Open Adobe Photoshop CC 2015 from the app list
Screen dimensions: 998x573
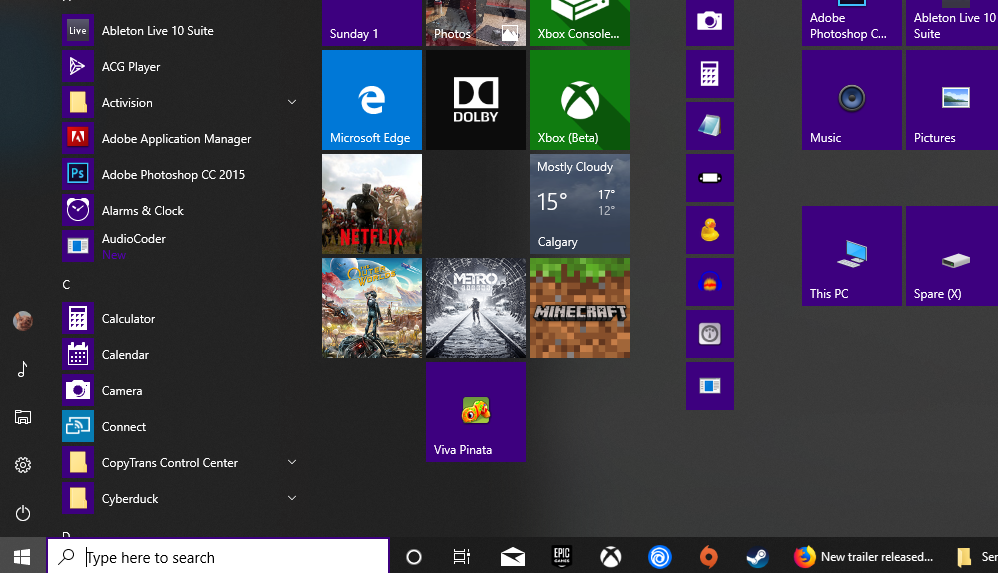click(x=172, y=175)
